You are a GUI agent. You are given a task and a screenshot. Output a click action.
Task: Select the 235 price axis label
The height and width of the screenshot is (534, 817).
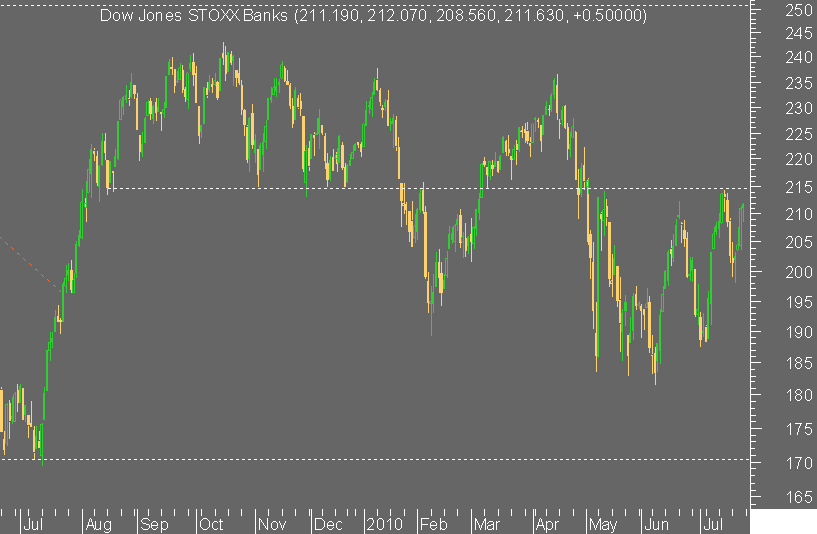click(798, 83)
